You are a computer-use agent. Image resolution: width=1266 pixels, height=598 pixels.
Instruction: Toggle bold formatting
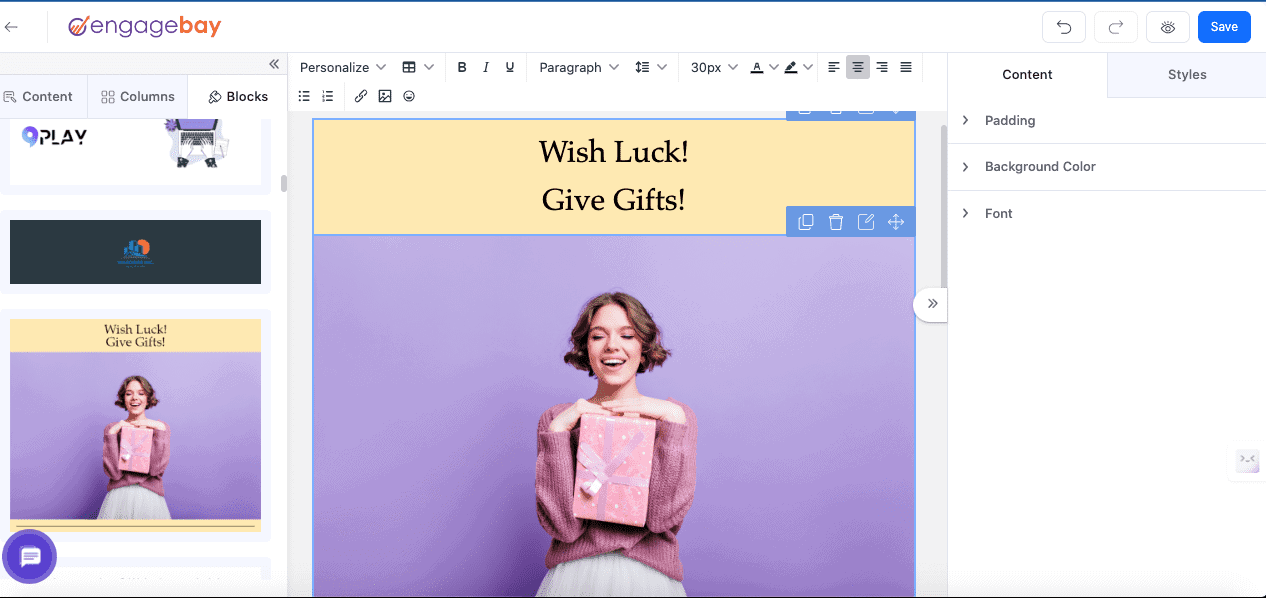(x=462, y=68)
